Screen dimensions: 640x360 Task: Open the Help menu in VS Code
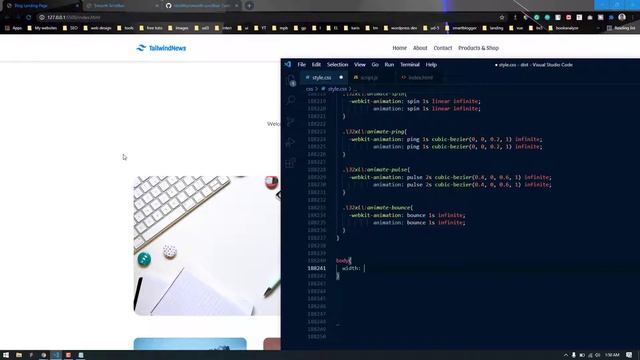click(431, 64)
